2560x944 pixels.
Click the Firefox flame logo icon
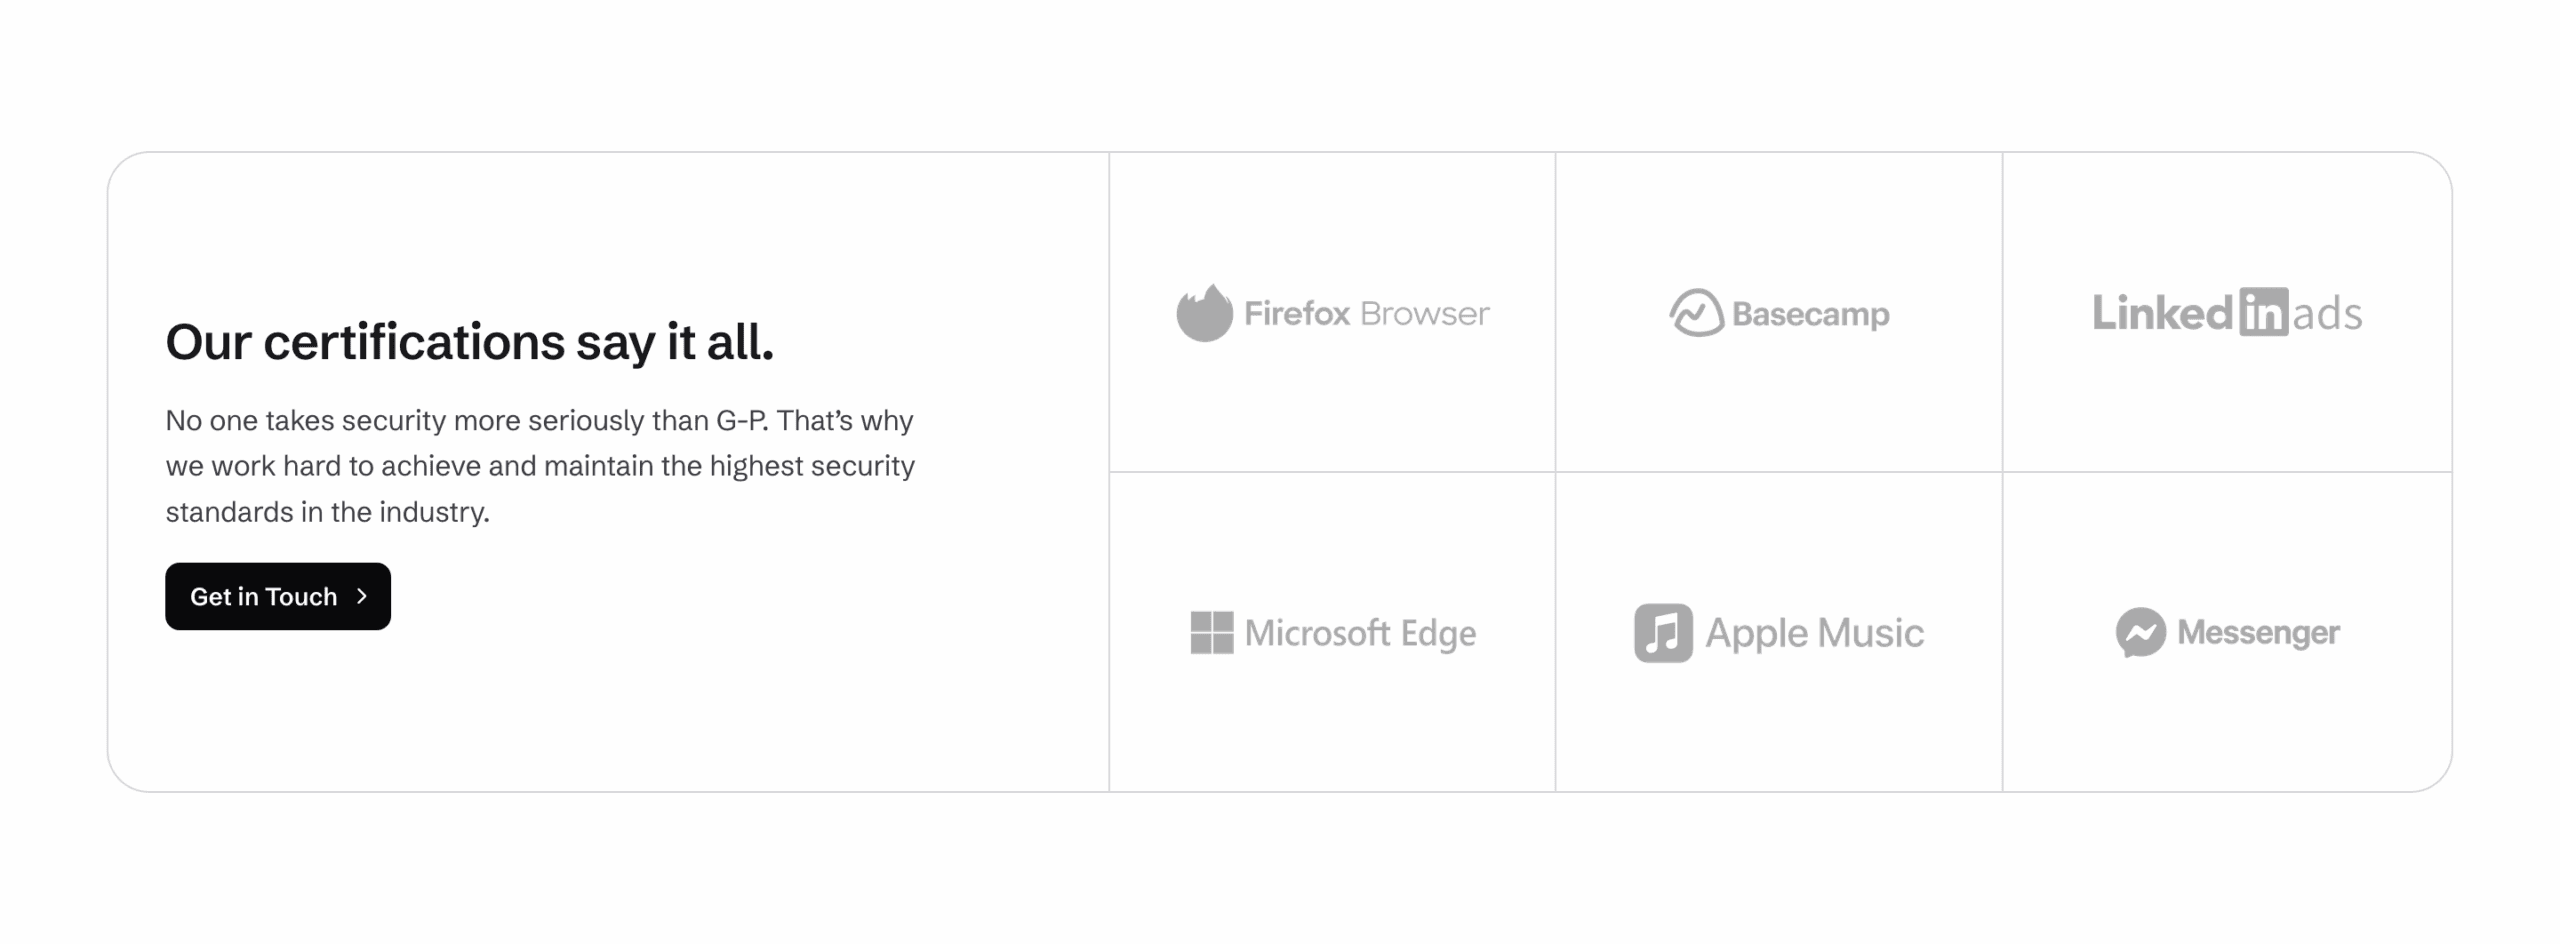click(1204, 312)
